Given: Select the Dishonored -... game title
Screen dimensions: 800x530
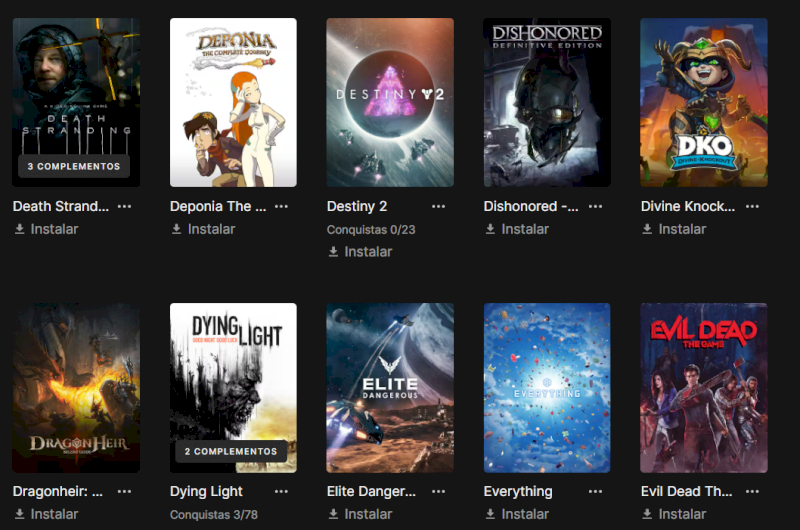Looking at the screenshot, I should click(x=531, y=206).
